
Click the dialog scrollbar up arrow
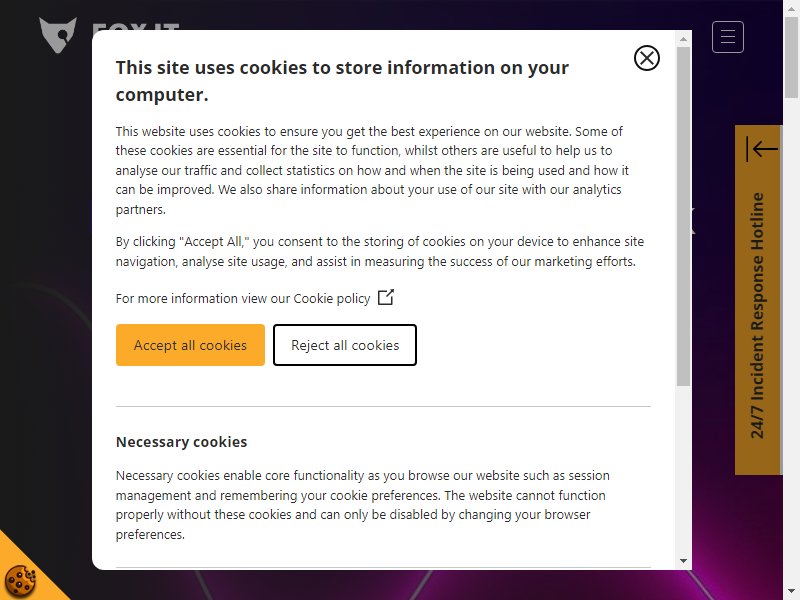(683, 39)
